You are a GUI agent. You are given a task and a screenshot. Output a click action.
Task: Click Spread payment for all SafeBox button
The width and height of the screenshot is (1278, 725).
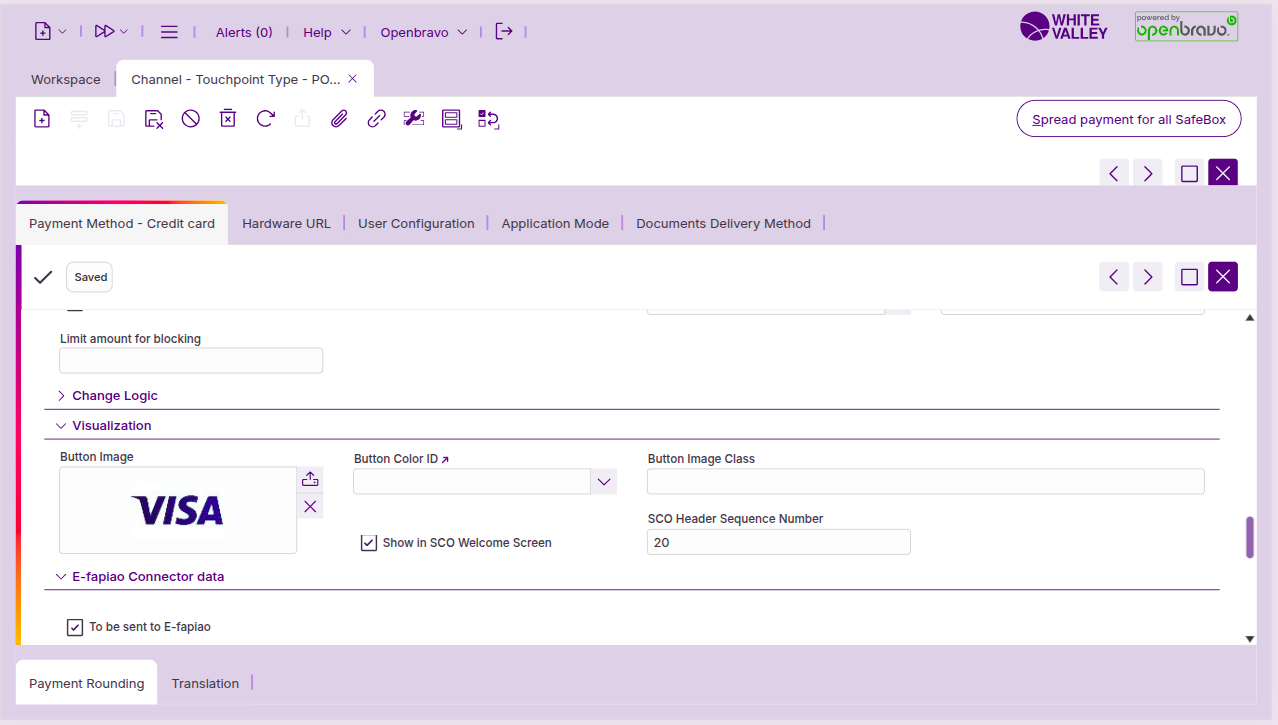click(x=1128, y=119)
